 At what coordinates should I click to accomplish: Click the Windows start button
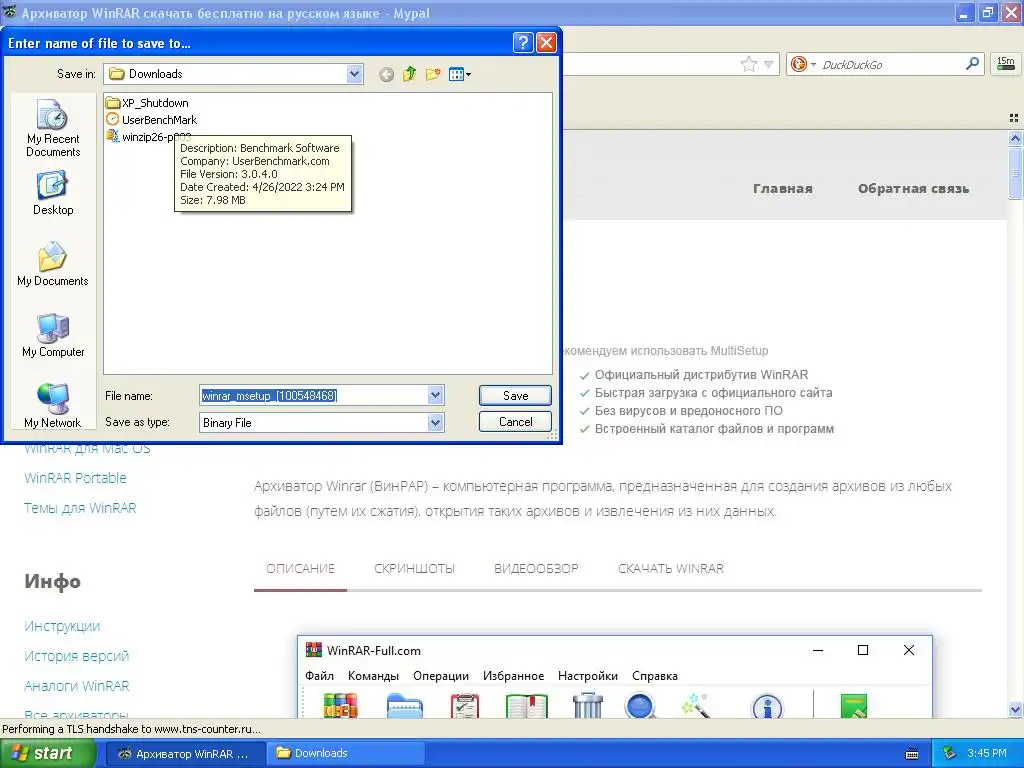pyautogui.click(x=47, y=754)
